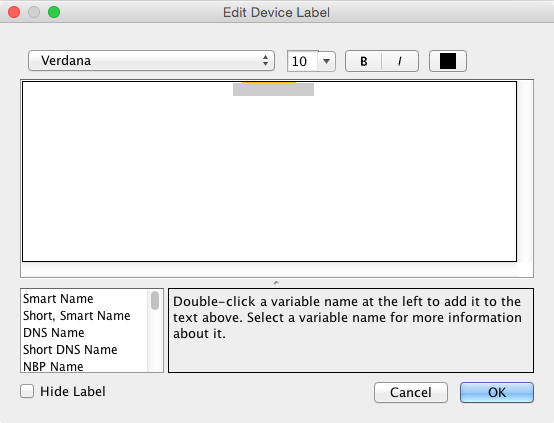Click the variable list scrollbar thumb
Image resolution: width=554 pixels, height=423 pixels.
click(155, 300)
